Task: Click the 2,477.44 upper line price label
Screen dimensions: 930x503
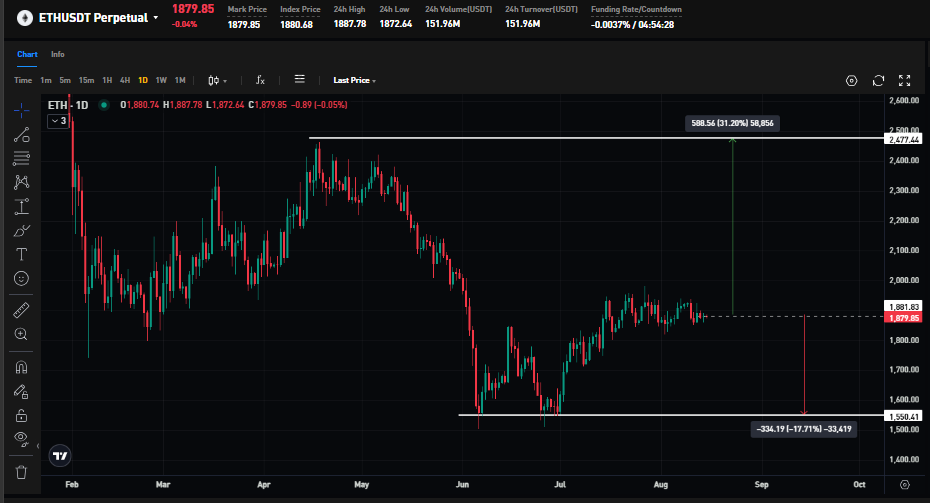Action: pos(904,139)
